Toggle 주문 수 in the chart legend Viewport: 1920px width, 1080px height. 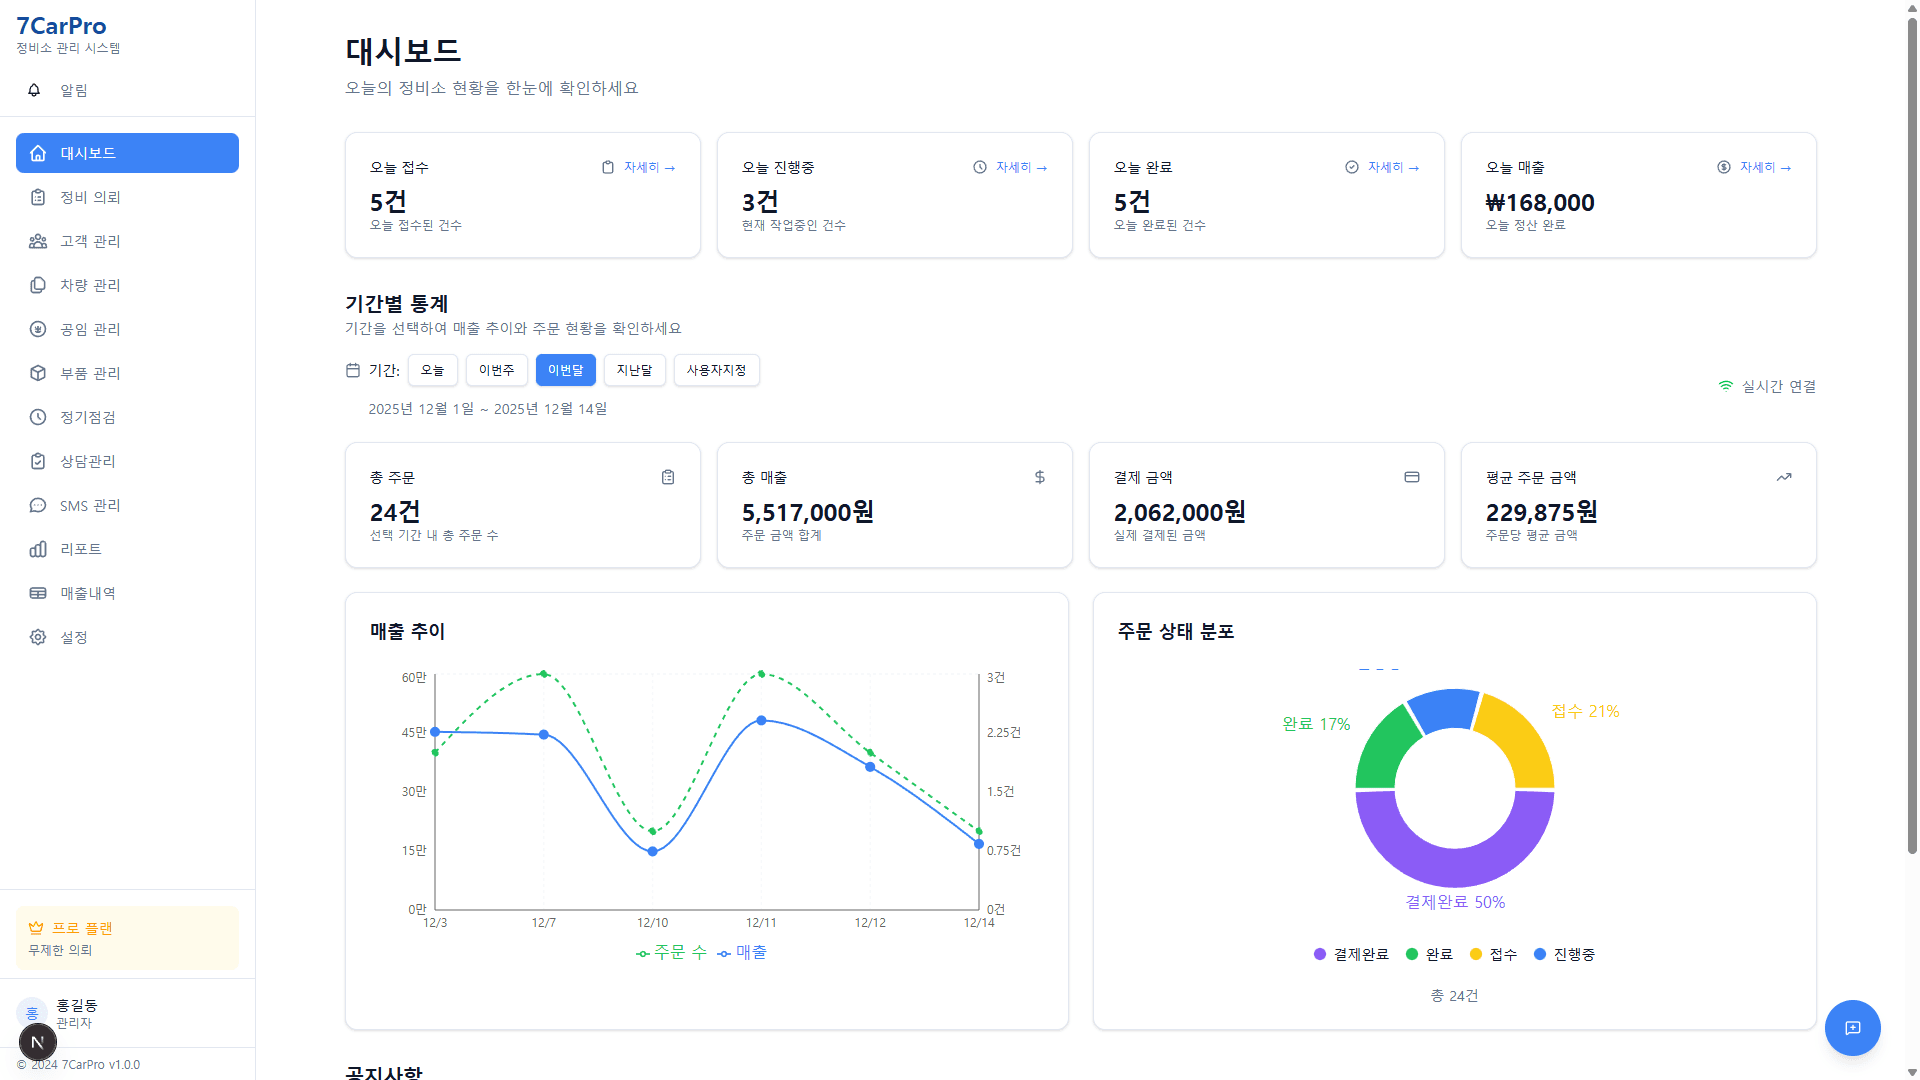tap(671, 952)
